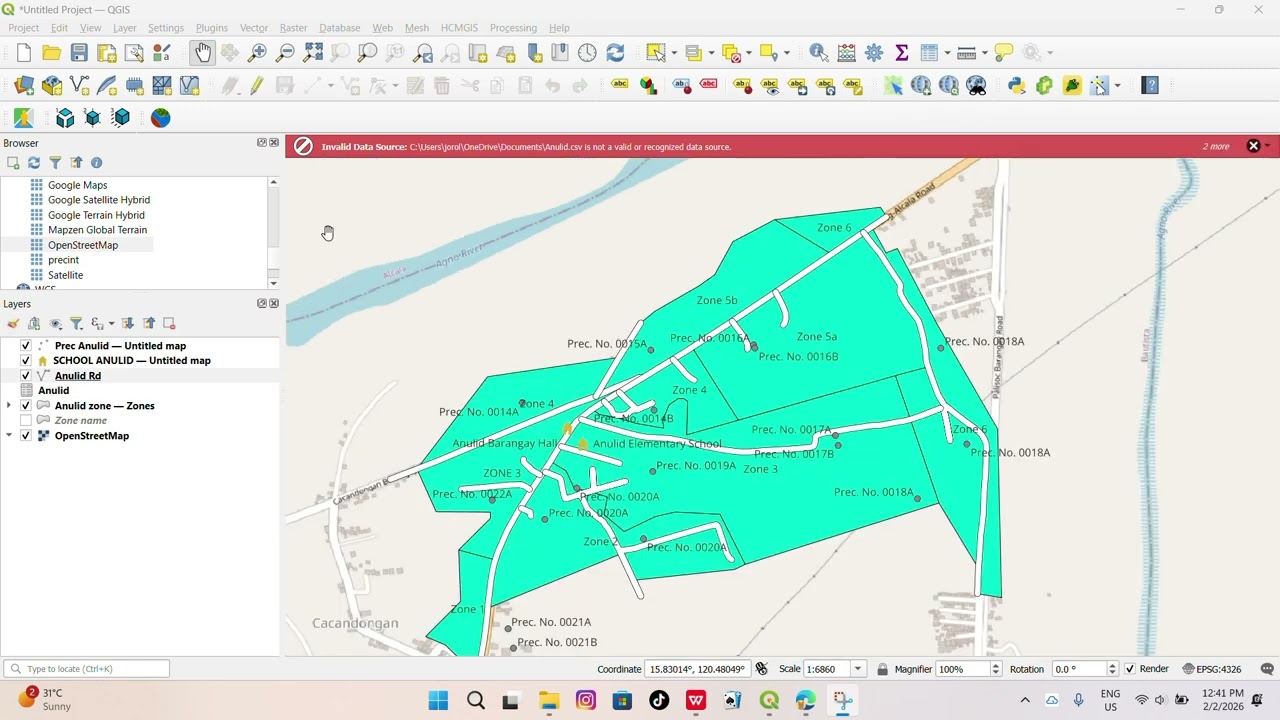1280x720 pixels.
Task: Open the Vector menu
Action: 254,28
